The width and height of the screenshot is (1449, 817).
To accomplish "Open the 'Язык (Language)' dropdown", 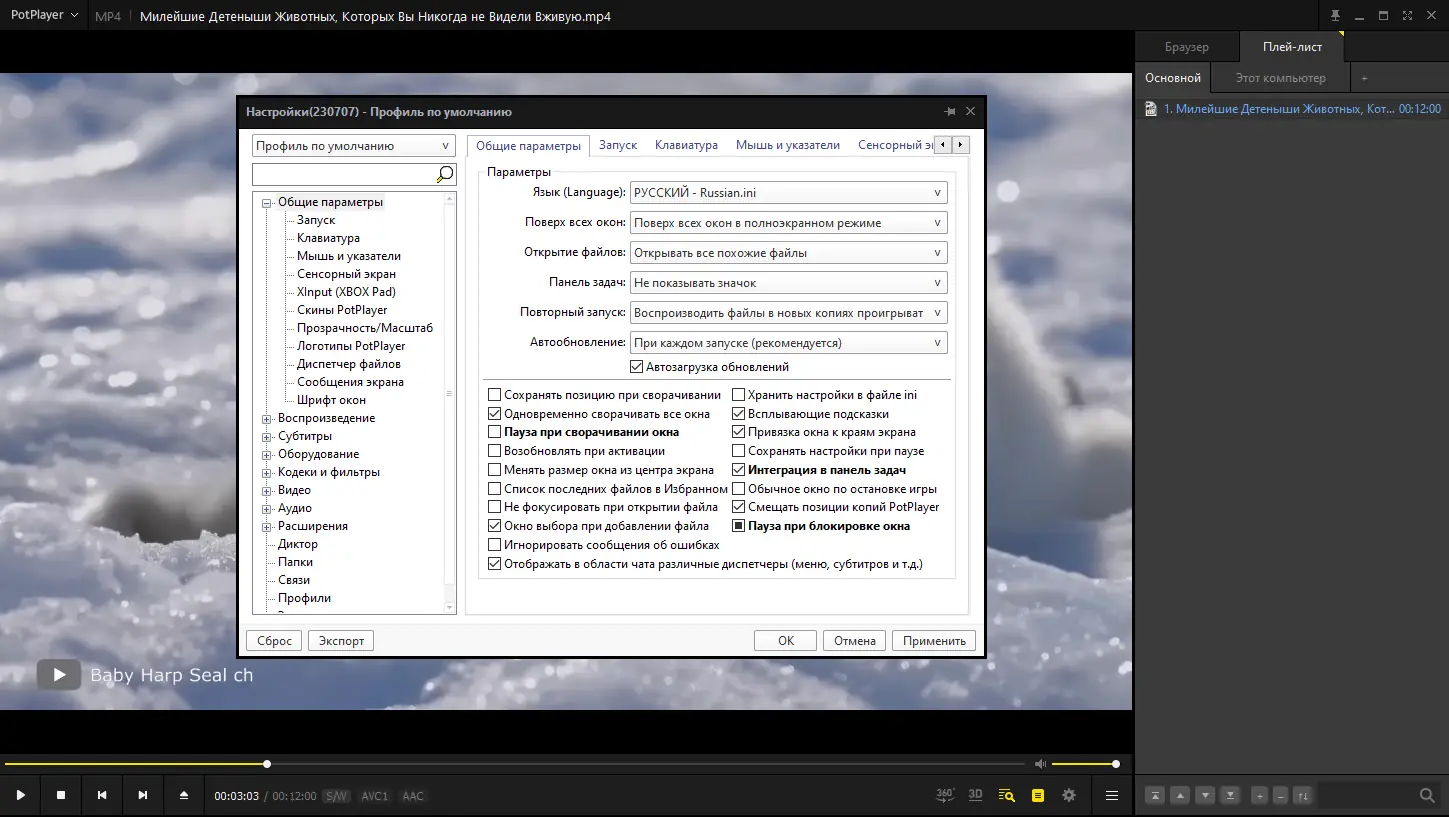I will 789,193.
